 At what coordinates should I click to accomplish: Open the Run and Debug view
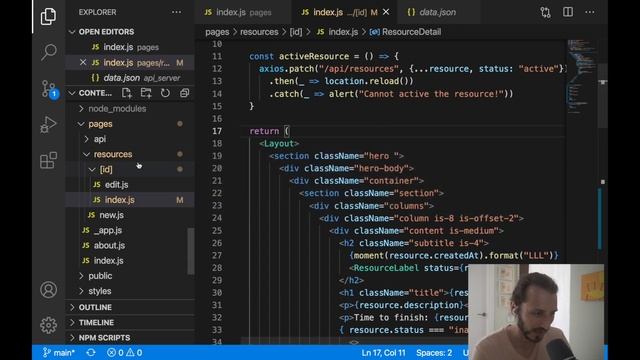[x=48, y=125]
